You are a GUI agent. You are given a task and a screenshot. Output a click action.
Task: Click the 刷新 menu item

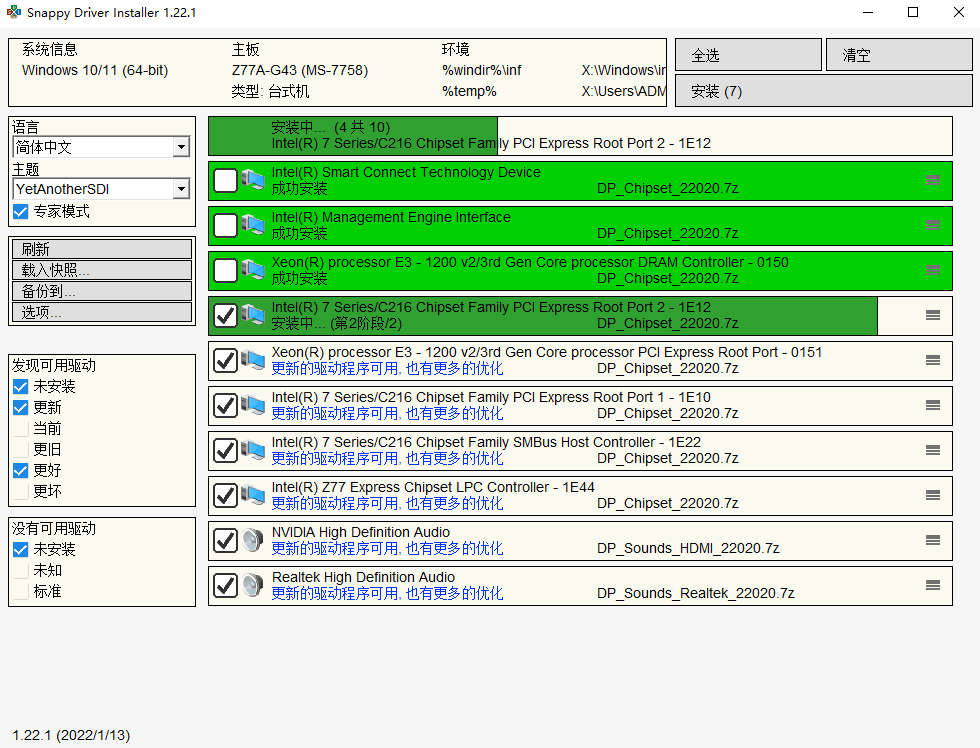[101, 249]
